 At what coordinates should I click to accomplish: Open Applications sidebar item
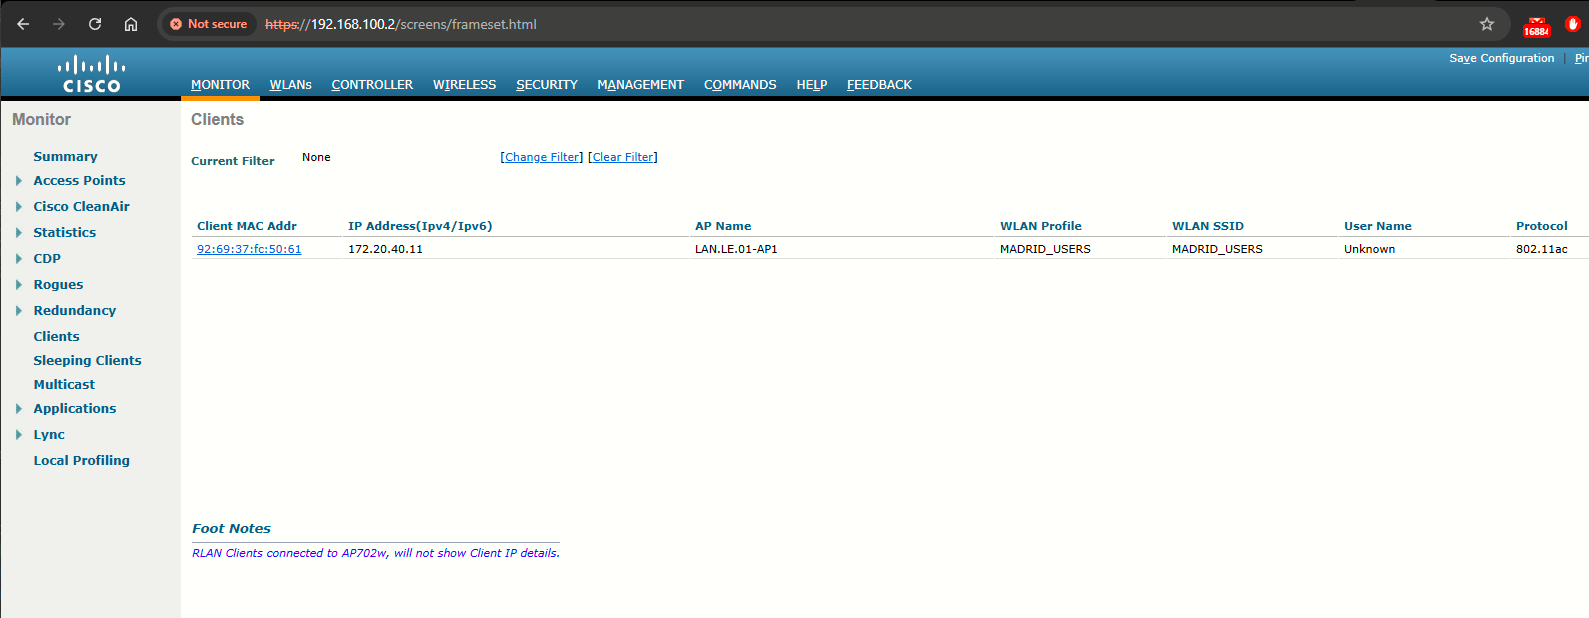point(74,409)
